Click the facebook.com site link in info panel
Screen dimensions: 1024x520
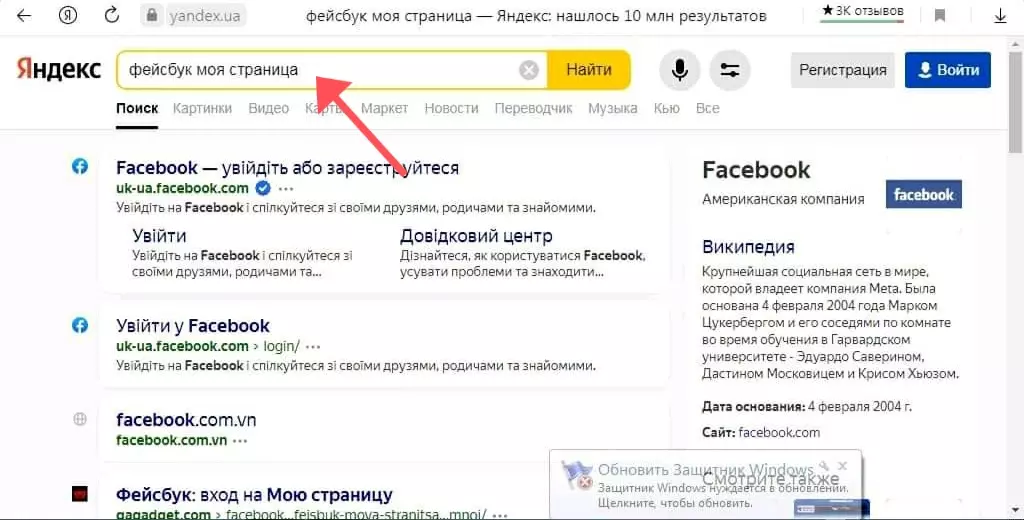tap(779, 432)
